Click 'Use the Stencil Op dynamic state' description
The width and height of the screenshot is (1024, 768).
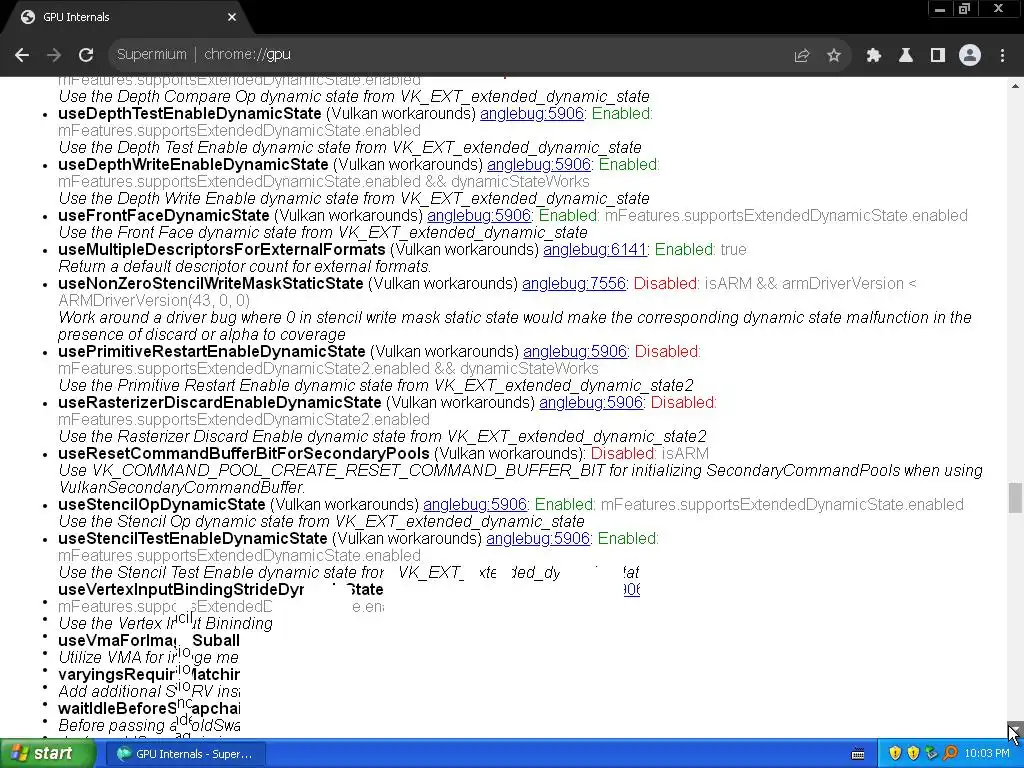click(321, 521)
